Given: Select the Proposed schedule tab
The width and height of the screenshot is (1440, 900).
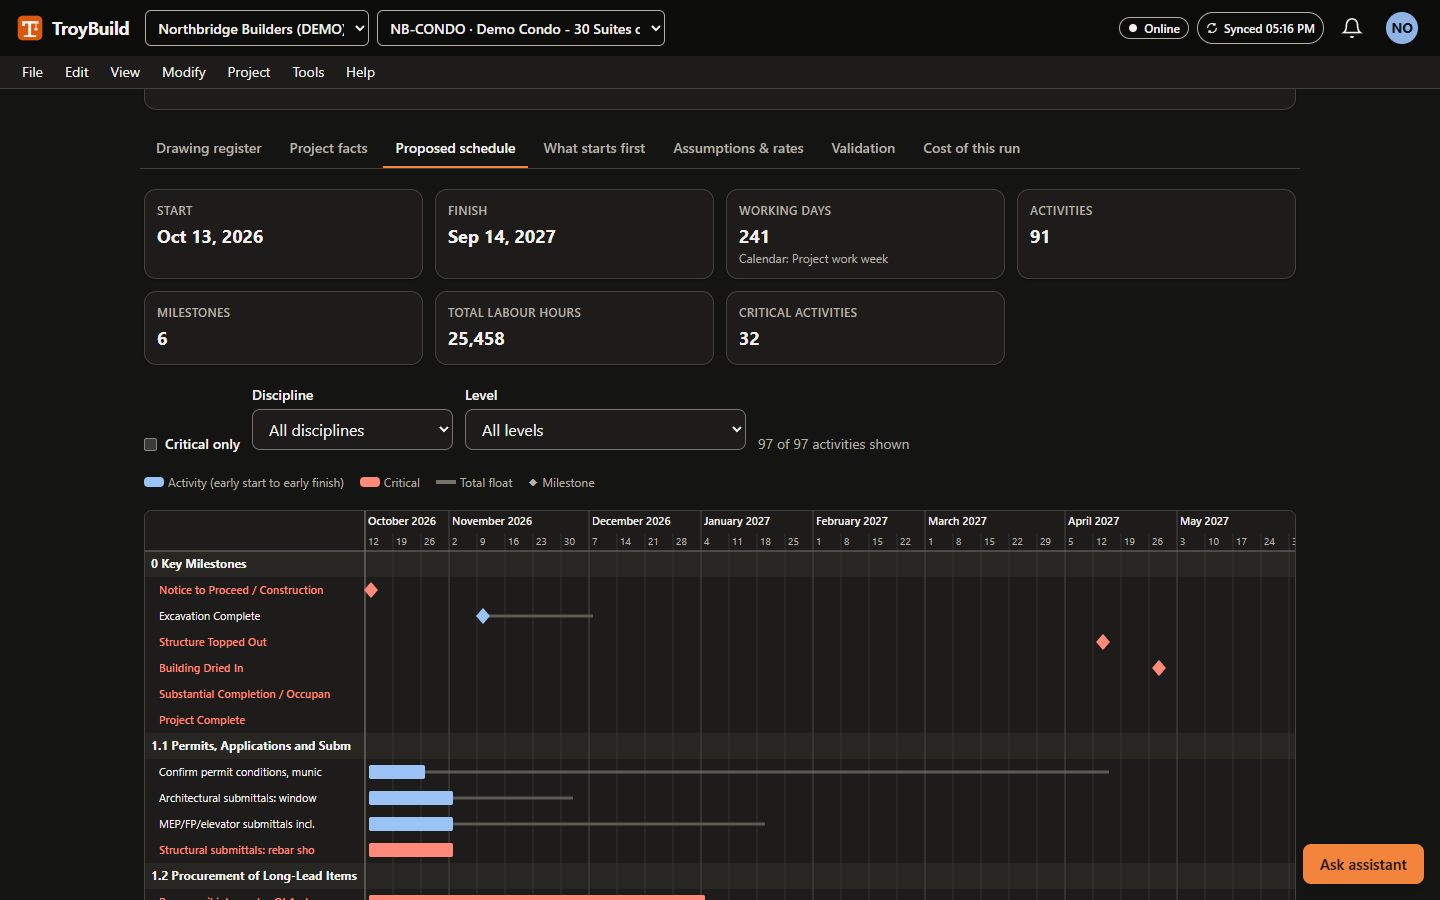Looking at the screenshot, I should pyautogui.click(x=456, y=148).
